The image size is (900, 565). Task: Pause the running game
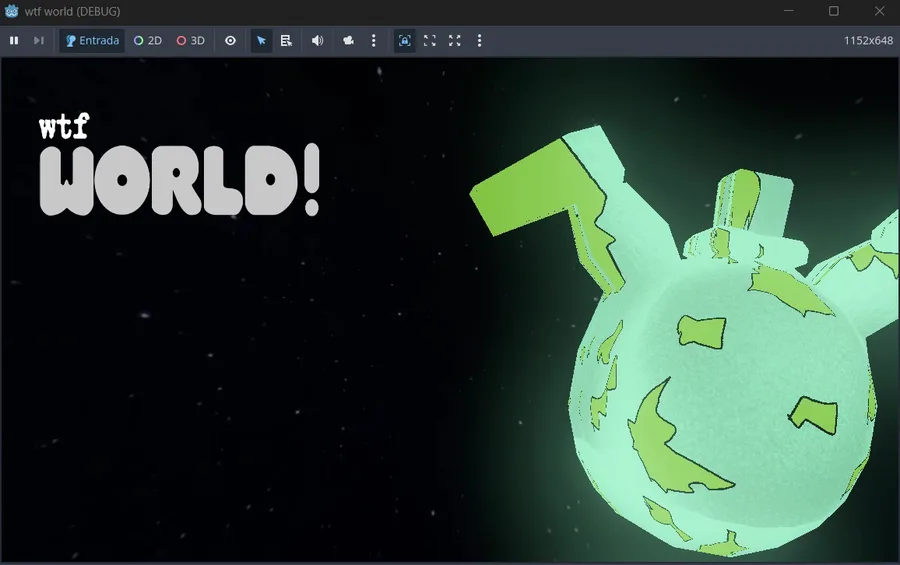coord(14,41)
